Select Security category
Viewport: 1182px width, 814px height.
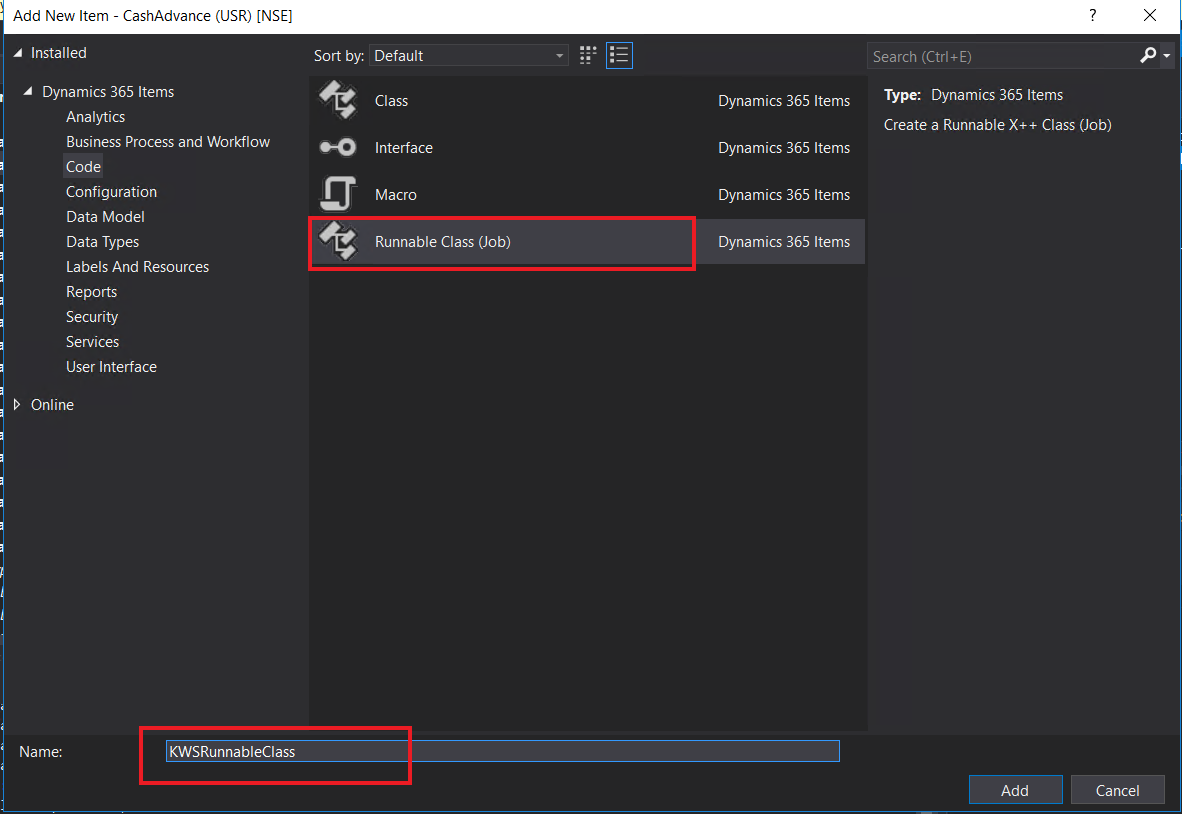[92, 317]
